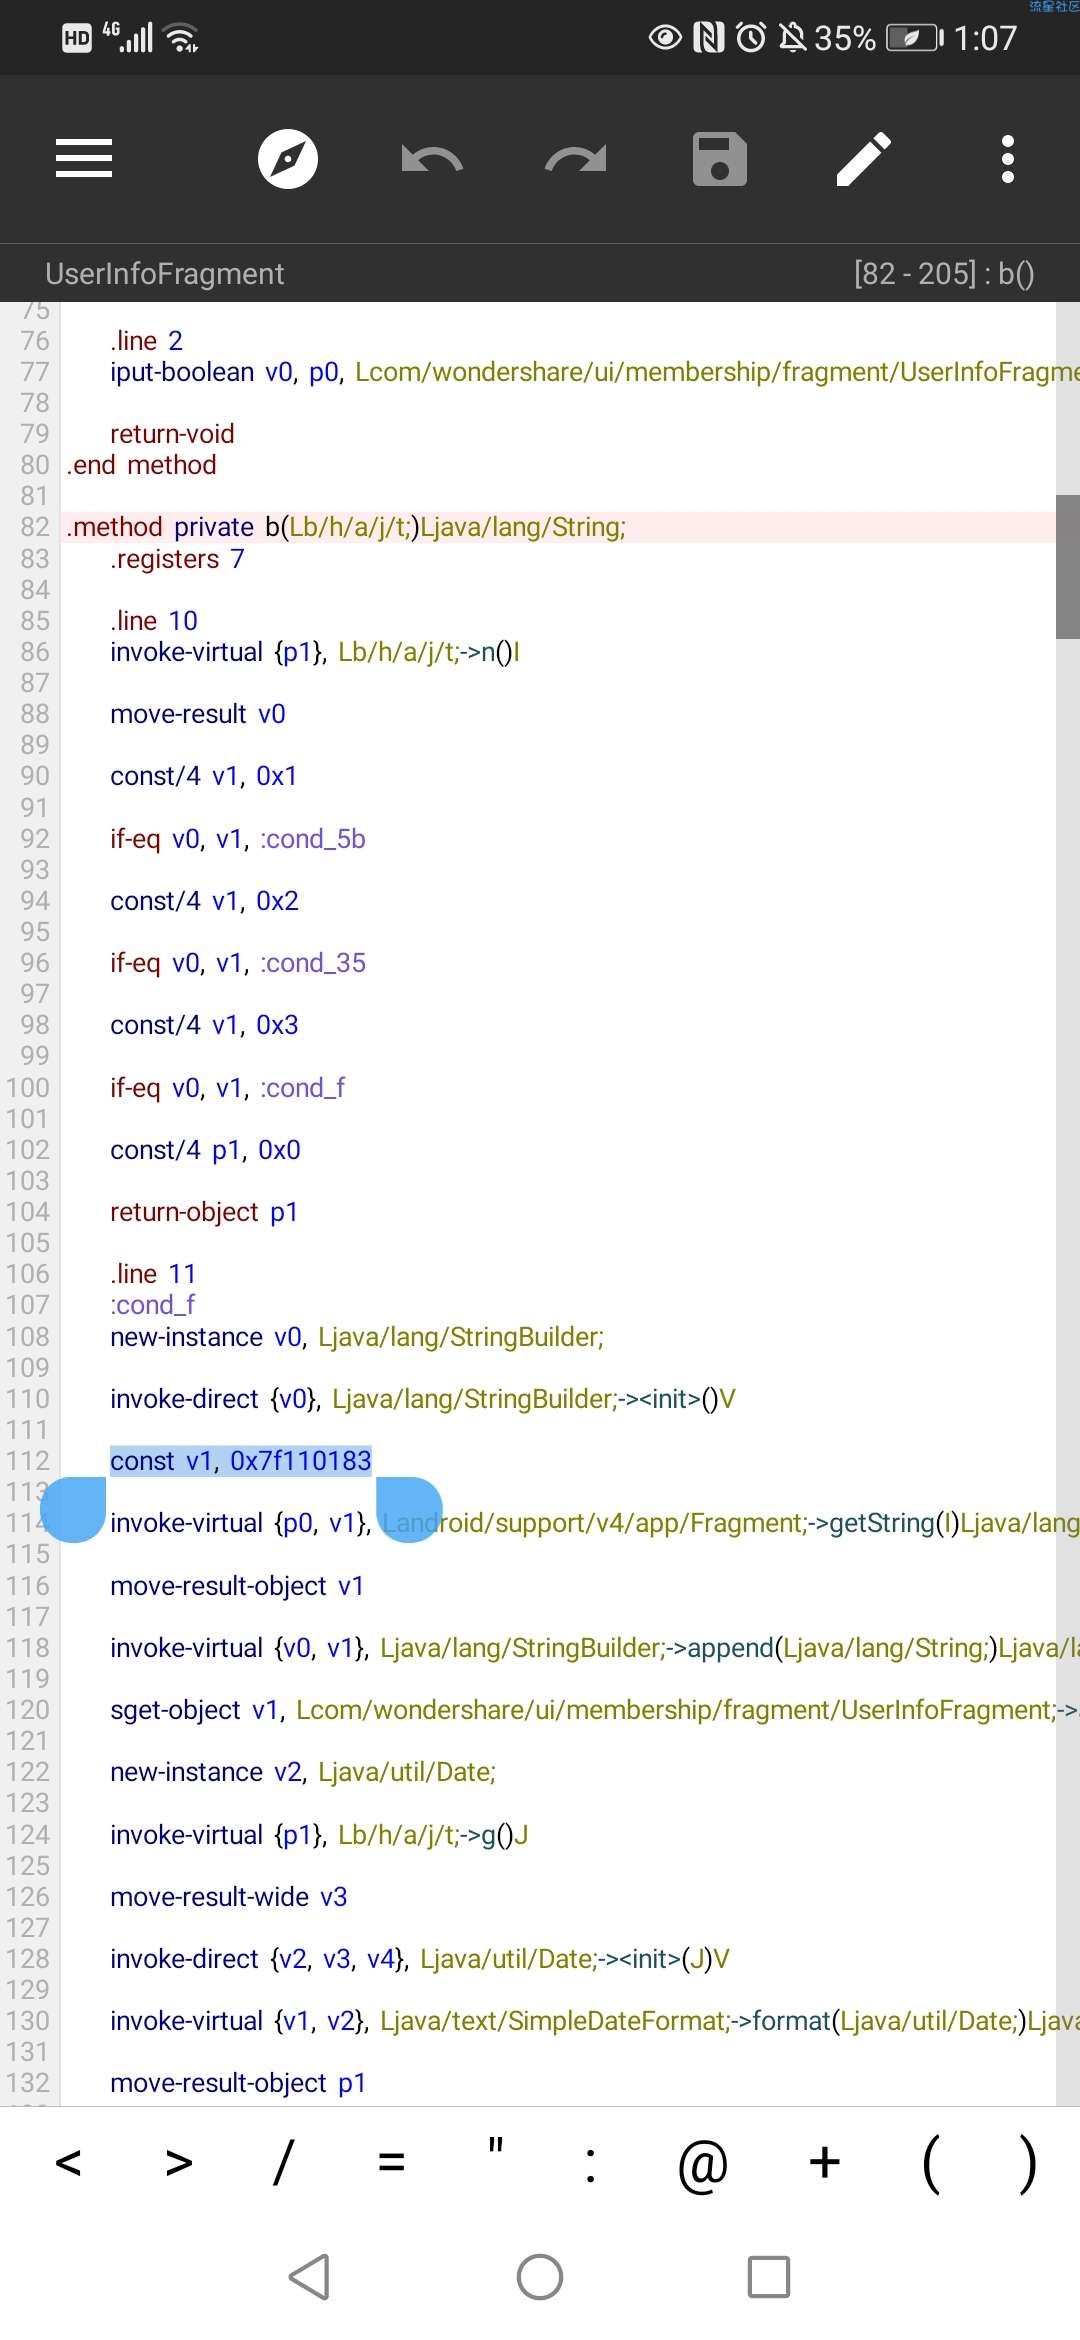Insert the greater-than symbol key

[x=179, y=2164]
